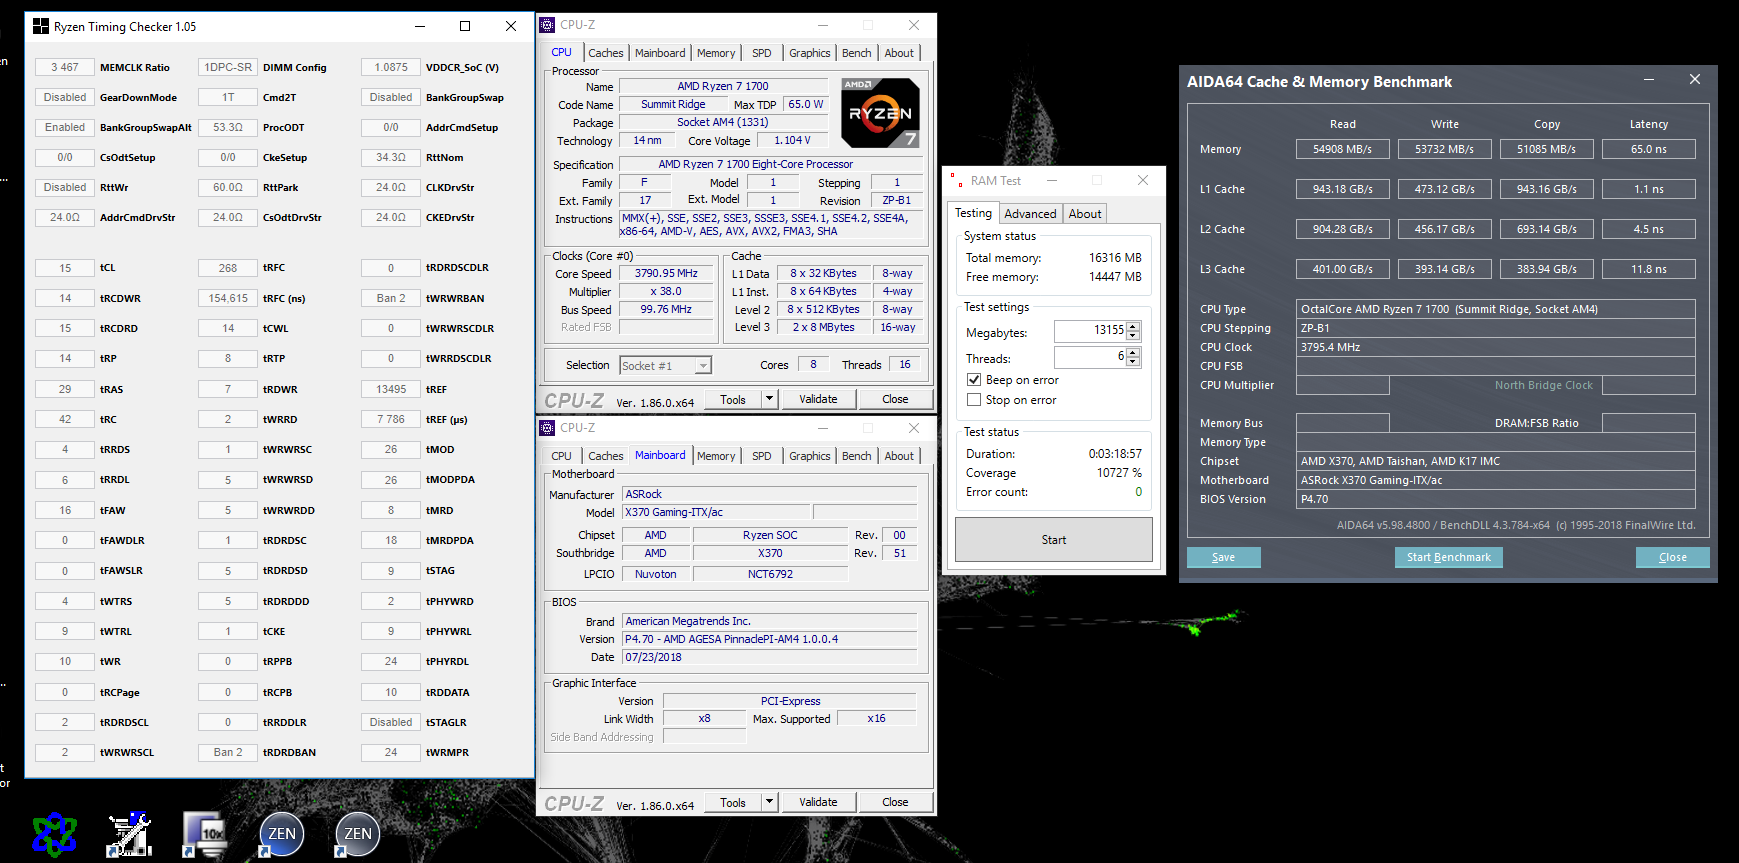
Task: Click the Link Width x8 field
Action: [704, 718]
